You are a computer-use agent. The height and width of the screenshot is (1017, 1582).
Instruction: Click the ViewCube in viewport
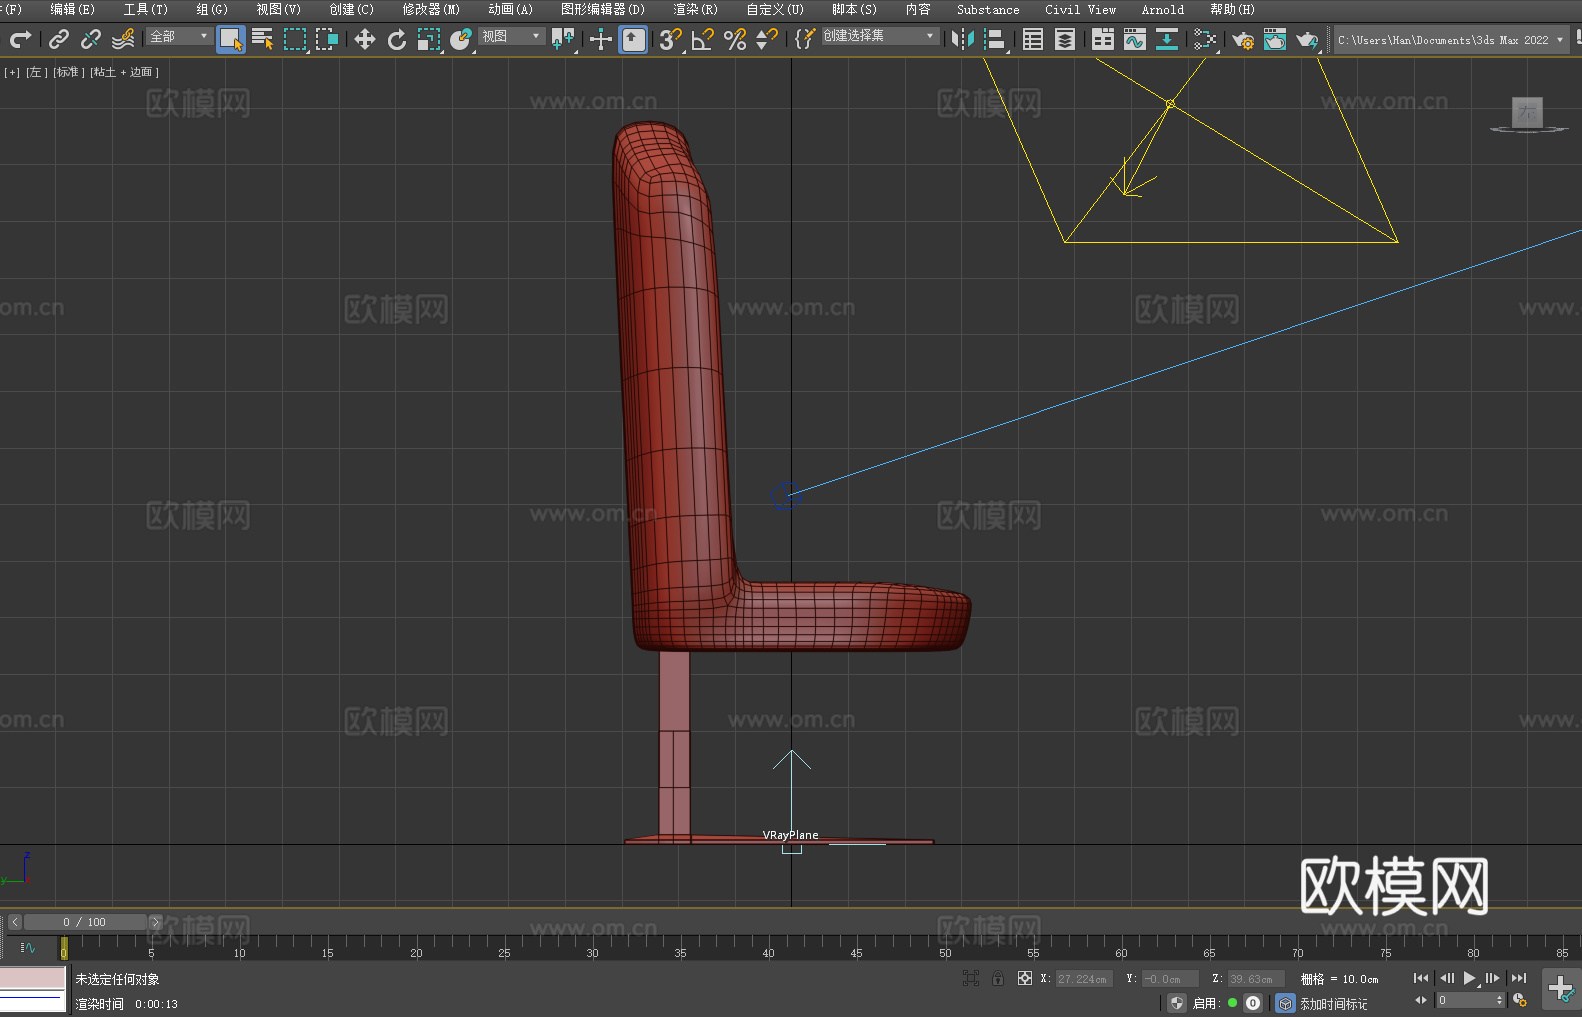[1527, 114]
